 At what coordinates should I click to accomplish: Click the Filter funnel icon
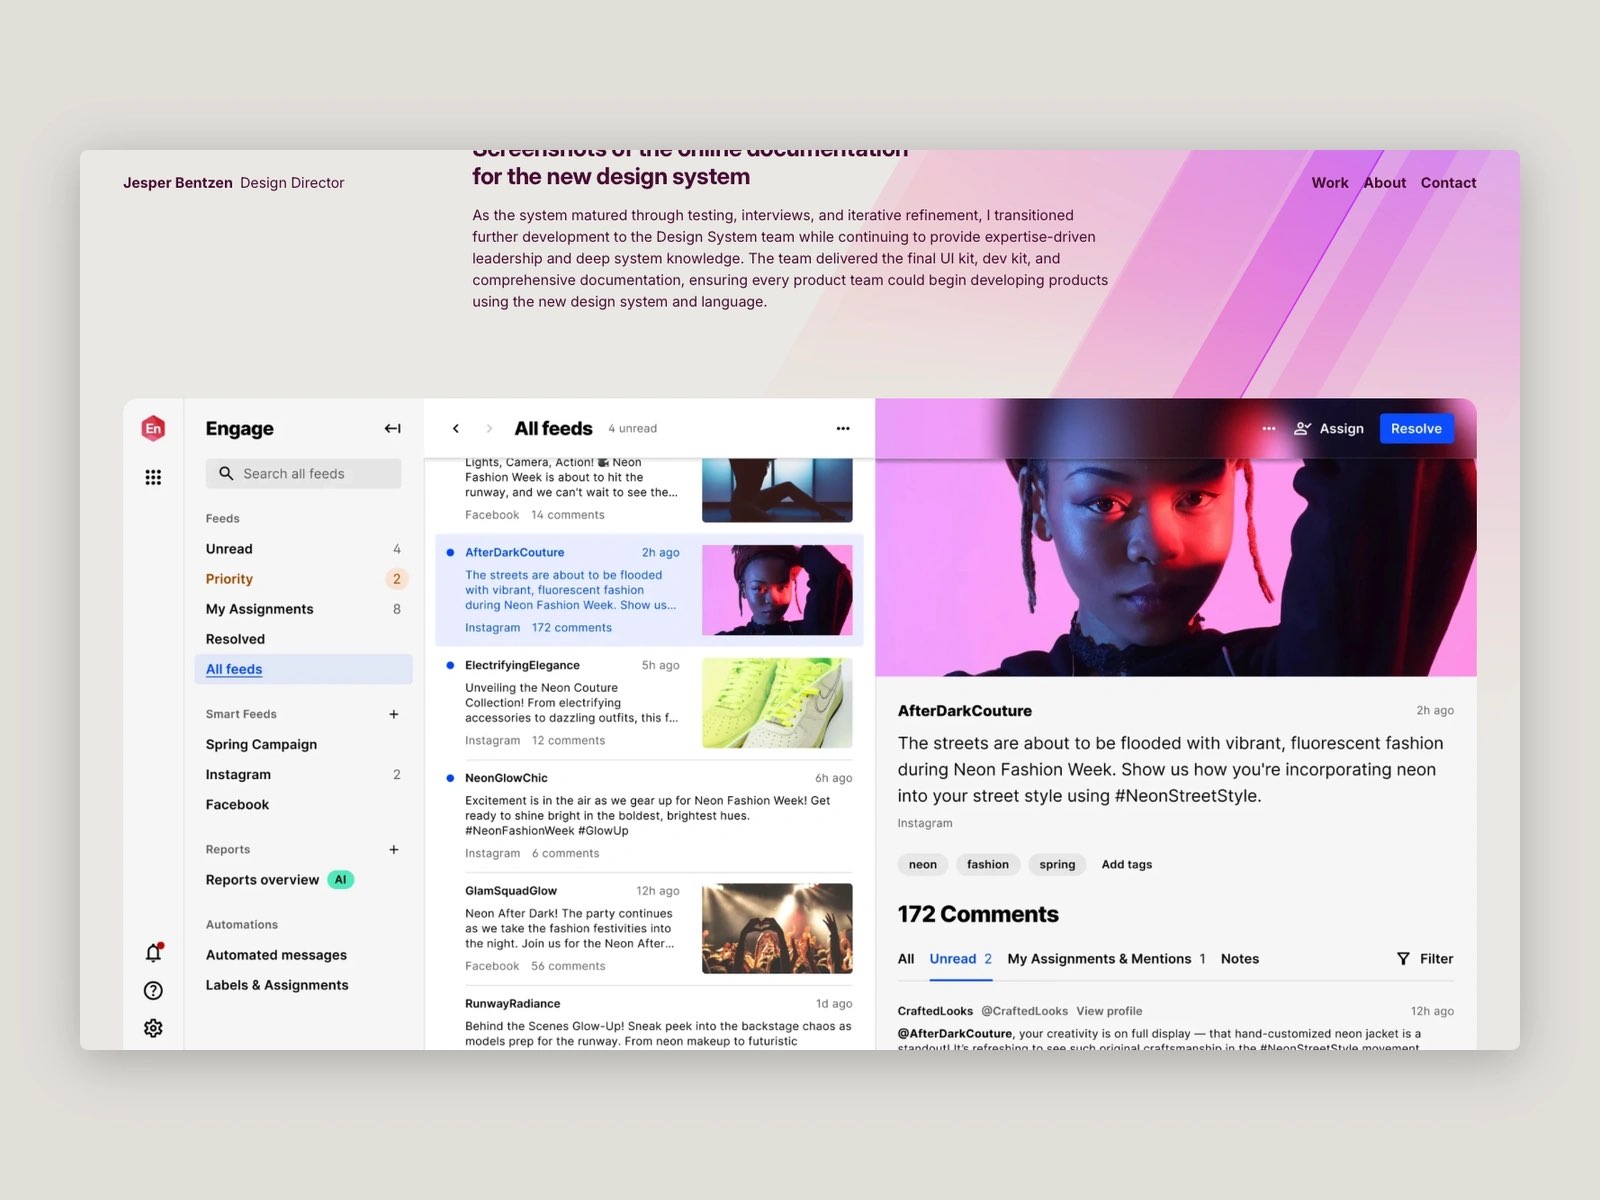tap(1403, 958)
